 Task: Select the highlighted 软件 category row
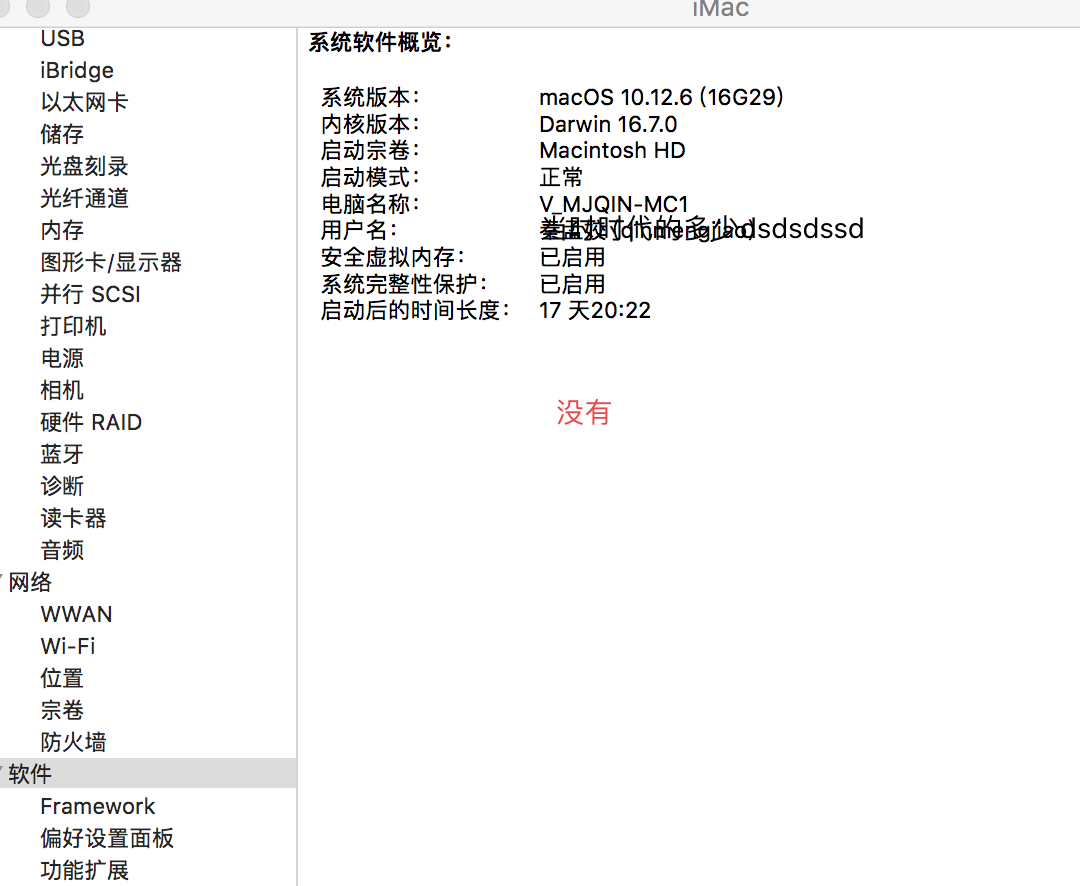click(148, 774)
